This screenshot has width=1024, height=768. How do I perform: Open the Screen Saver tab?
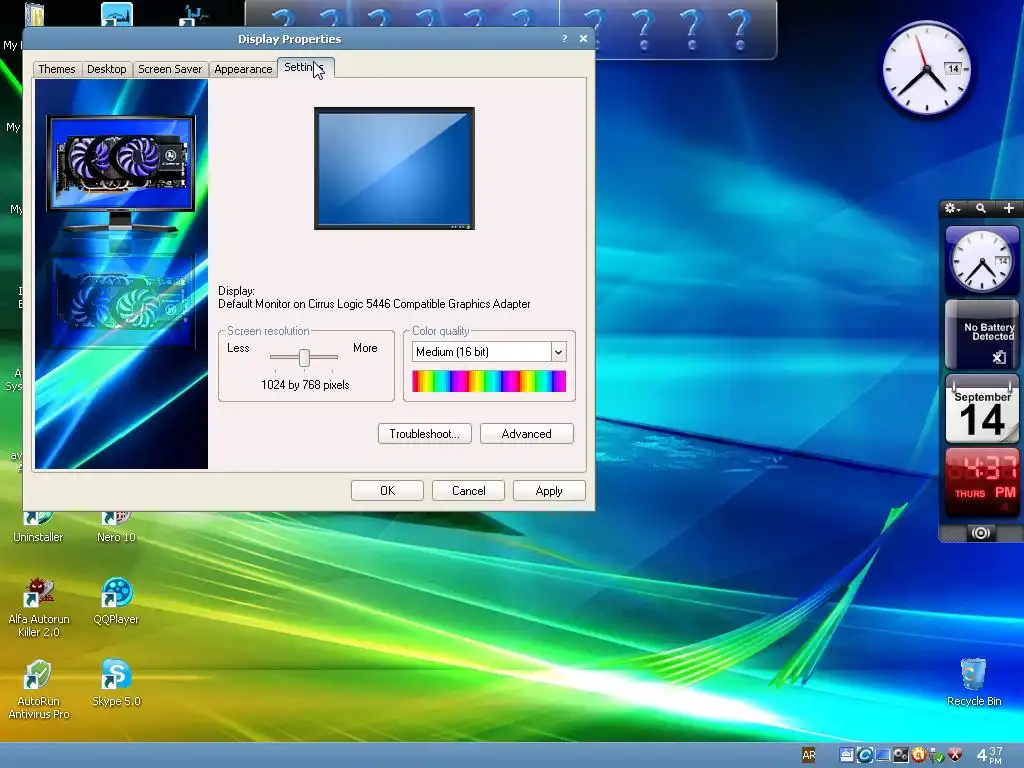pyautogui.click(x=170, y=69)
